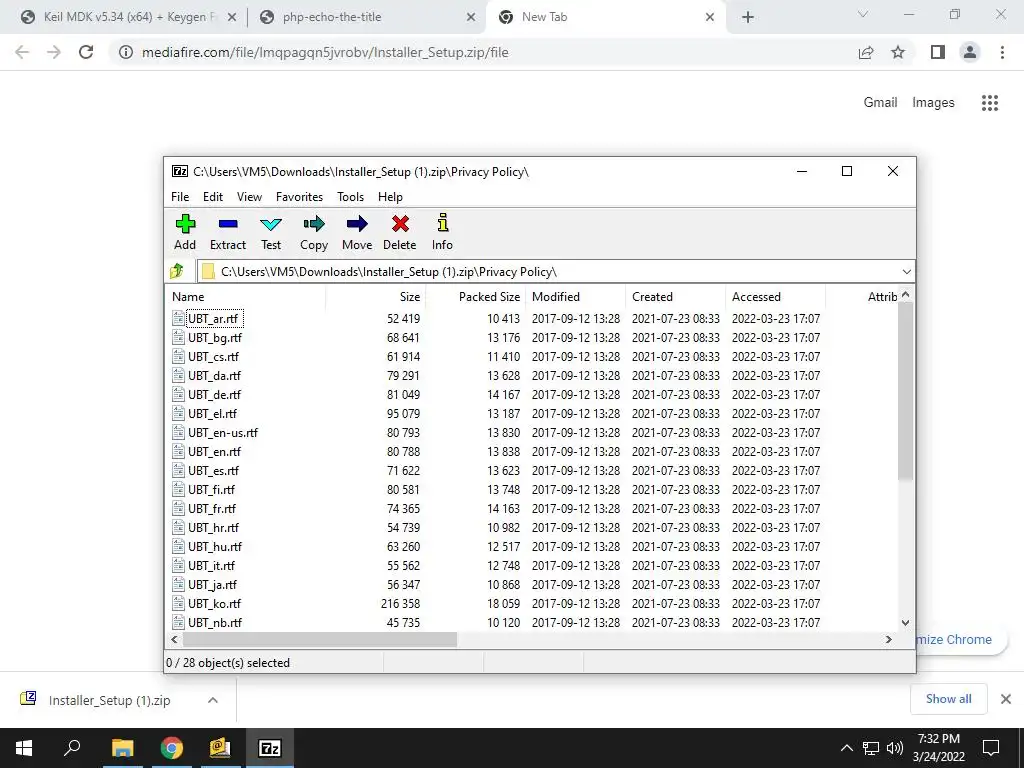Click the Move toolbar icon
Image resolution: width=1024 pixels, height=768 pixels.
tap(357, 224)
